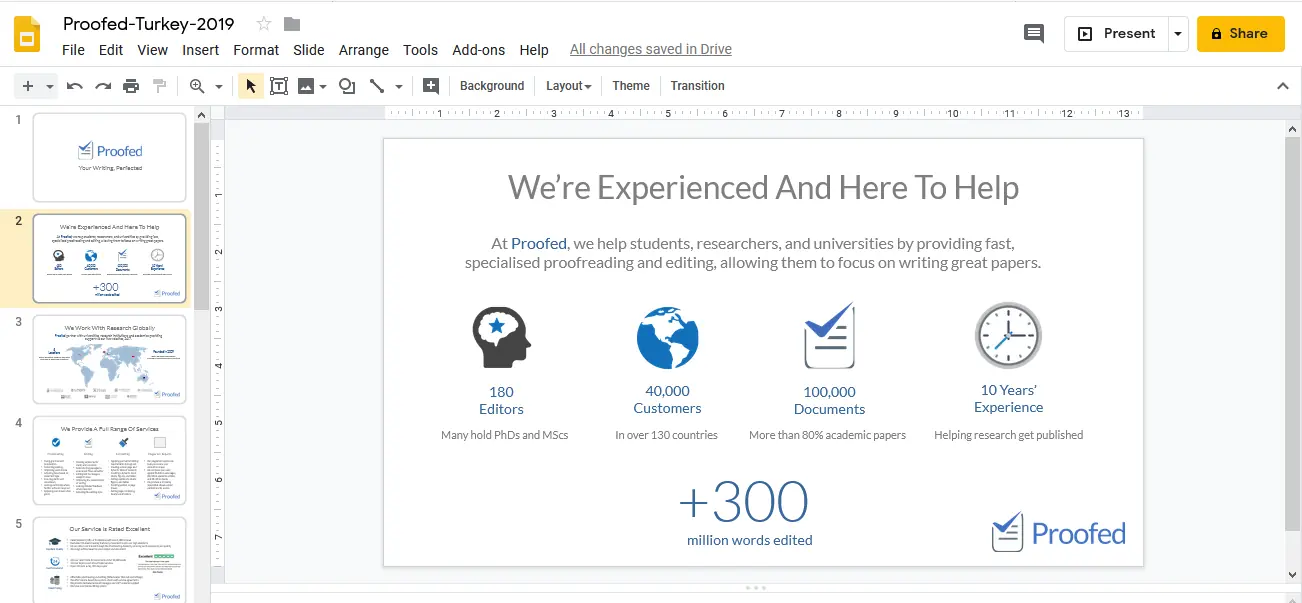Insert an image using the image icon
Viewport: 1302px width, 603px height.
[x=306, y=86]
